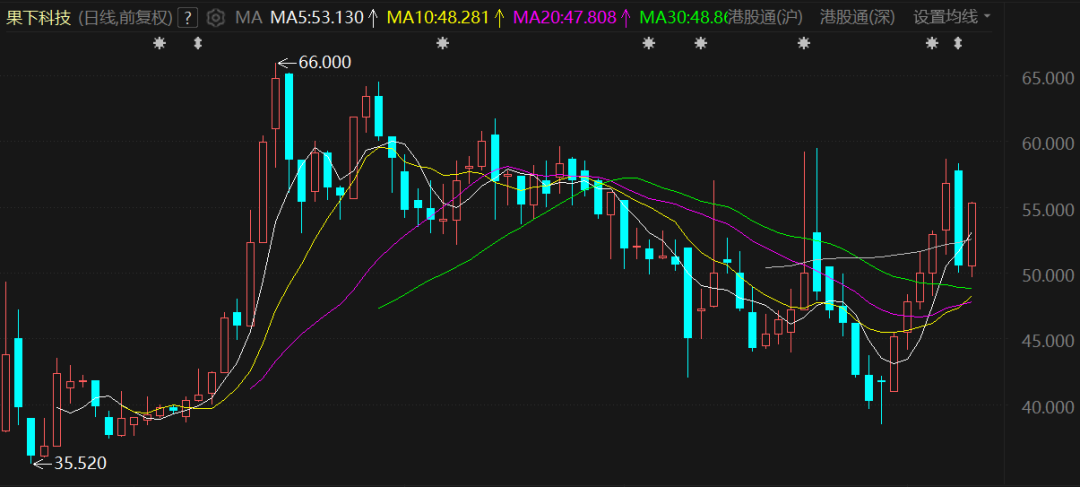
Task: Toggle the 港股通(沪) overlay
Action: [764, 17]
